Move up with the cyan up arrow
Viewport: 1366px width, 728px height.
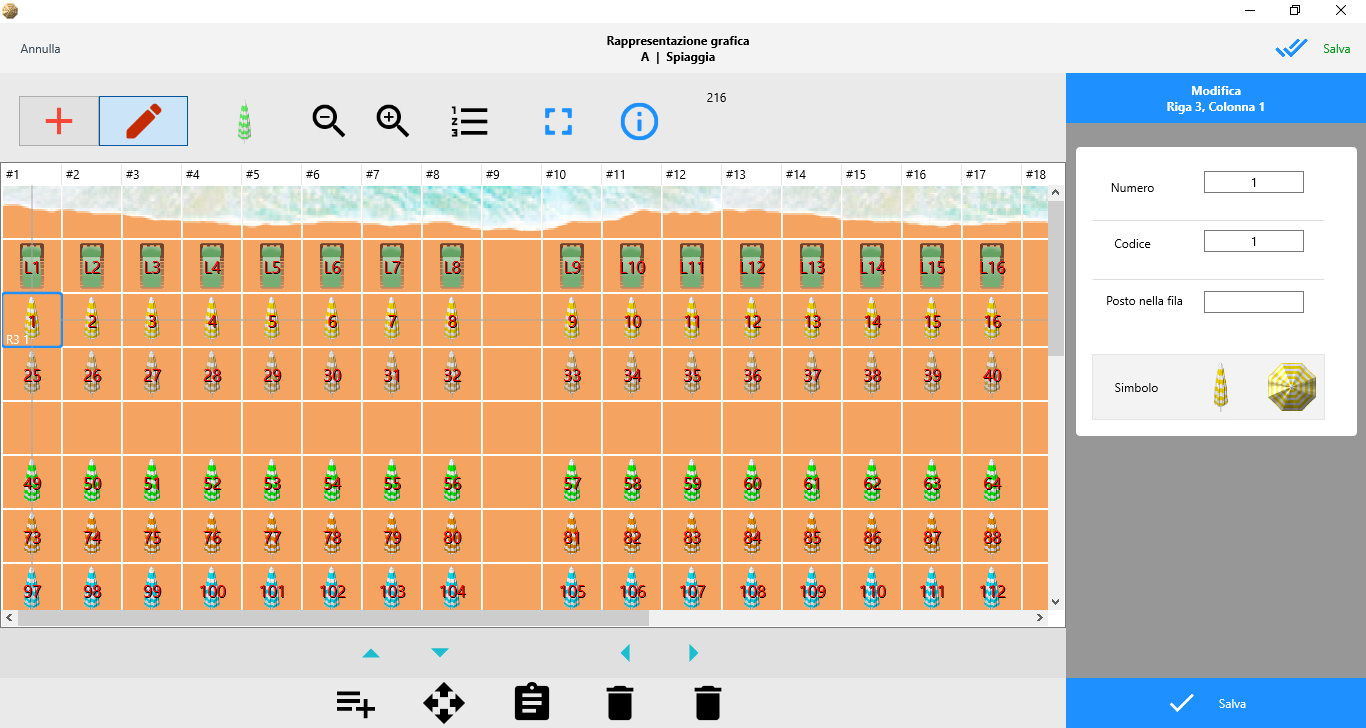pyautogui.click(x=371, y=653)
